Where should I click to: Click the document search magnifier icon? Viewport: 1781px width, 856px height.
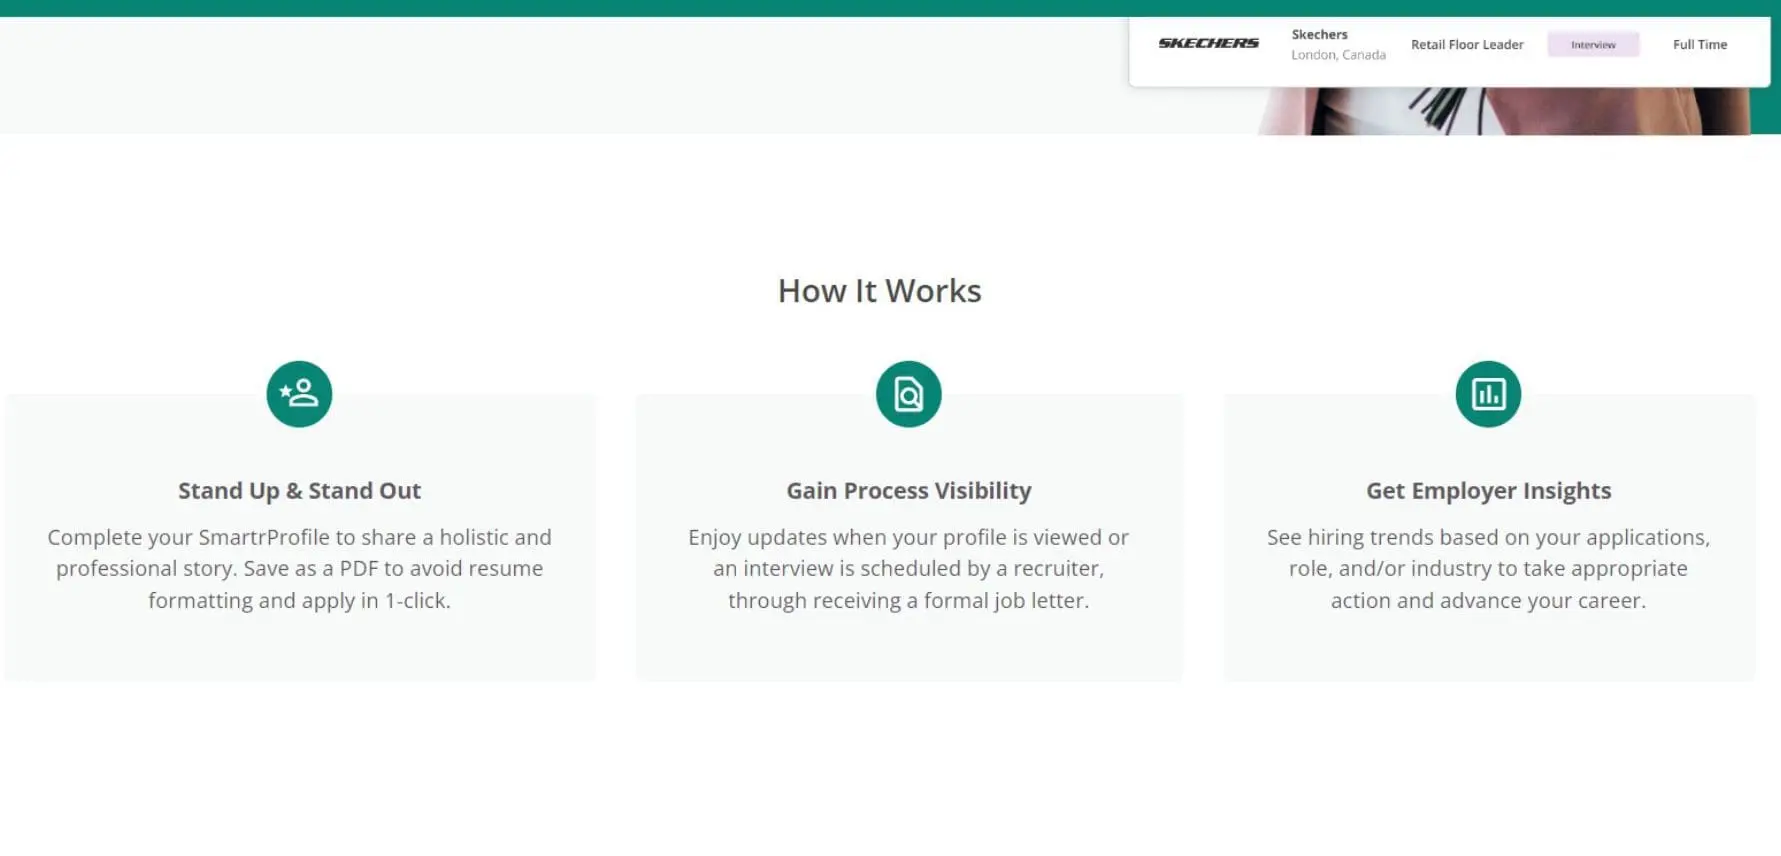click(x=908, y=394)
